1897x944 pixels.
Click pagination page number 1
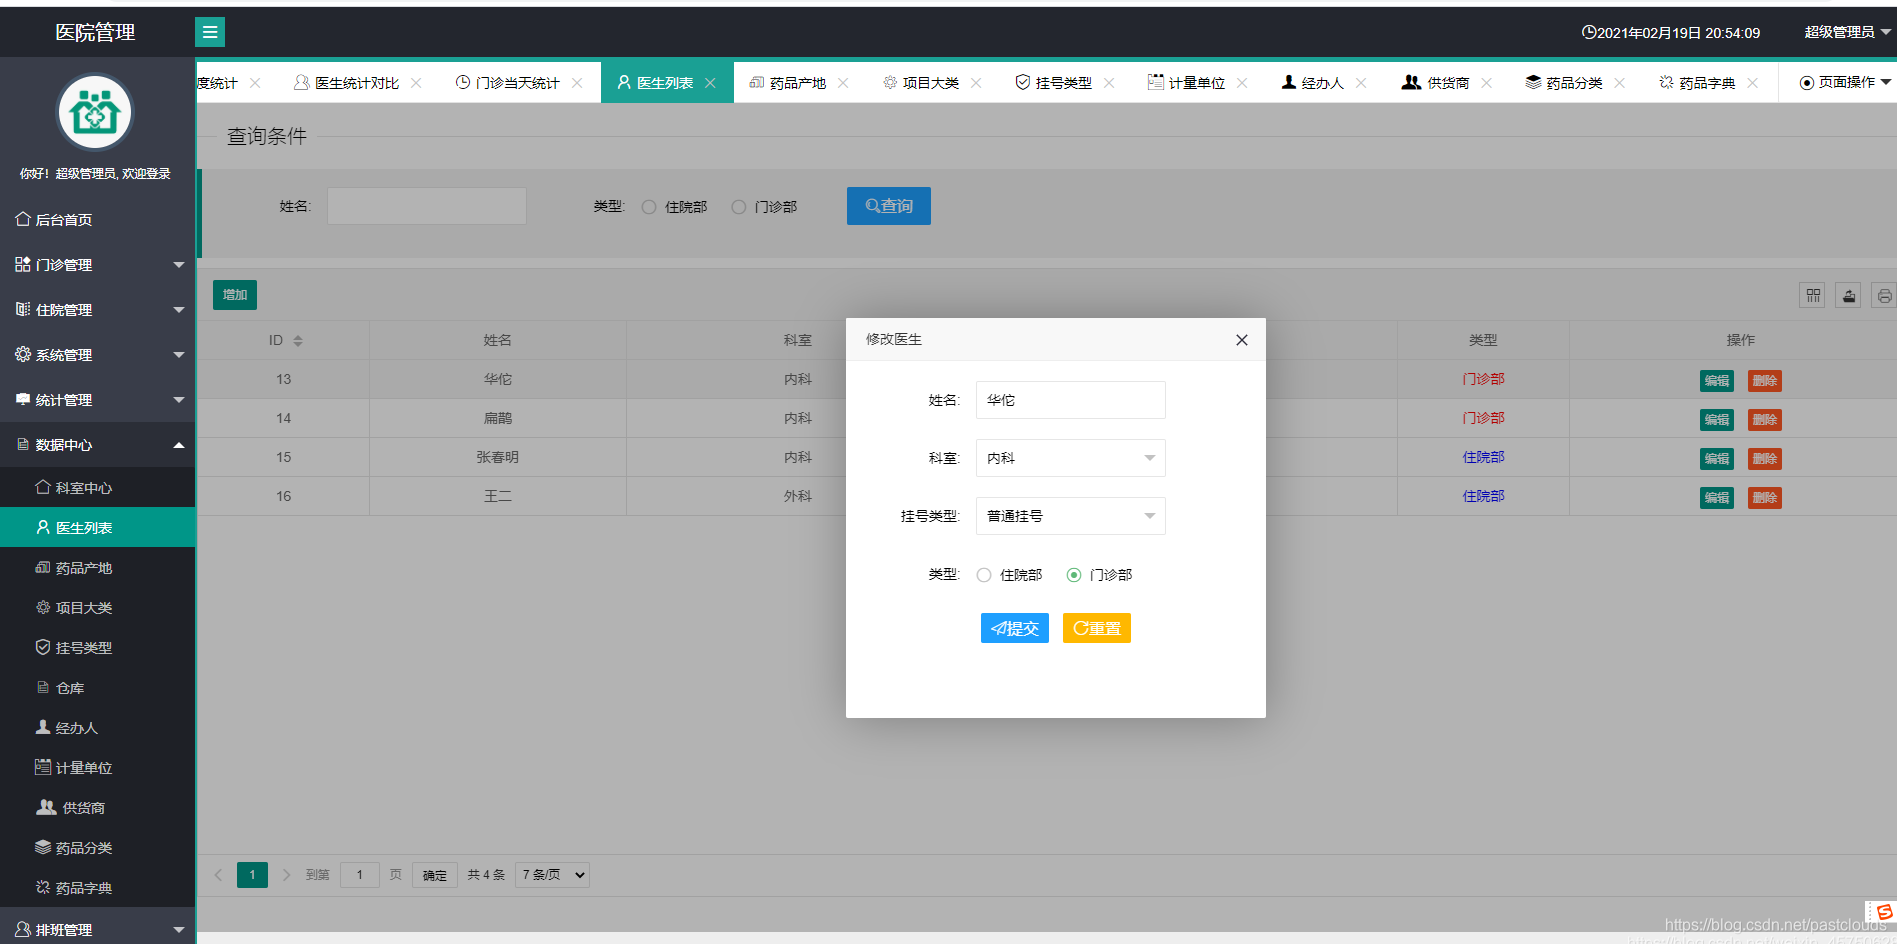pyautogui.click(x=252, y=875)
